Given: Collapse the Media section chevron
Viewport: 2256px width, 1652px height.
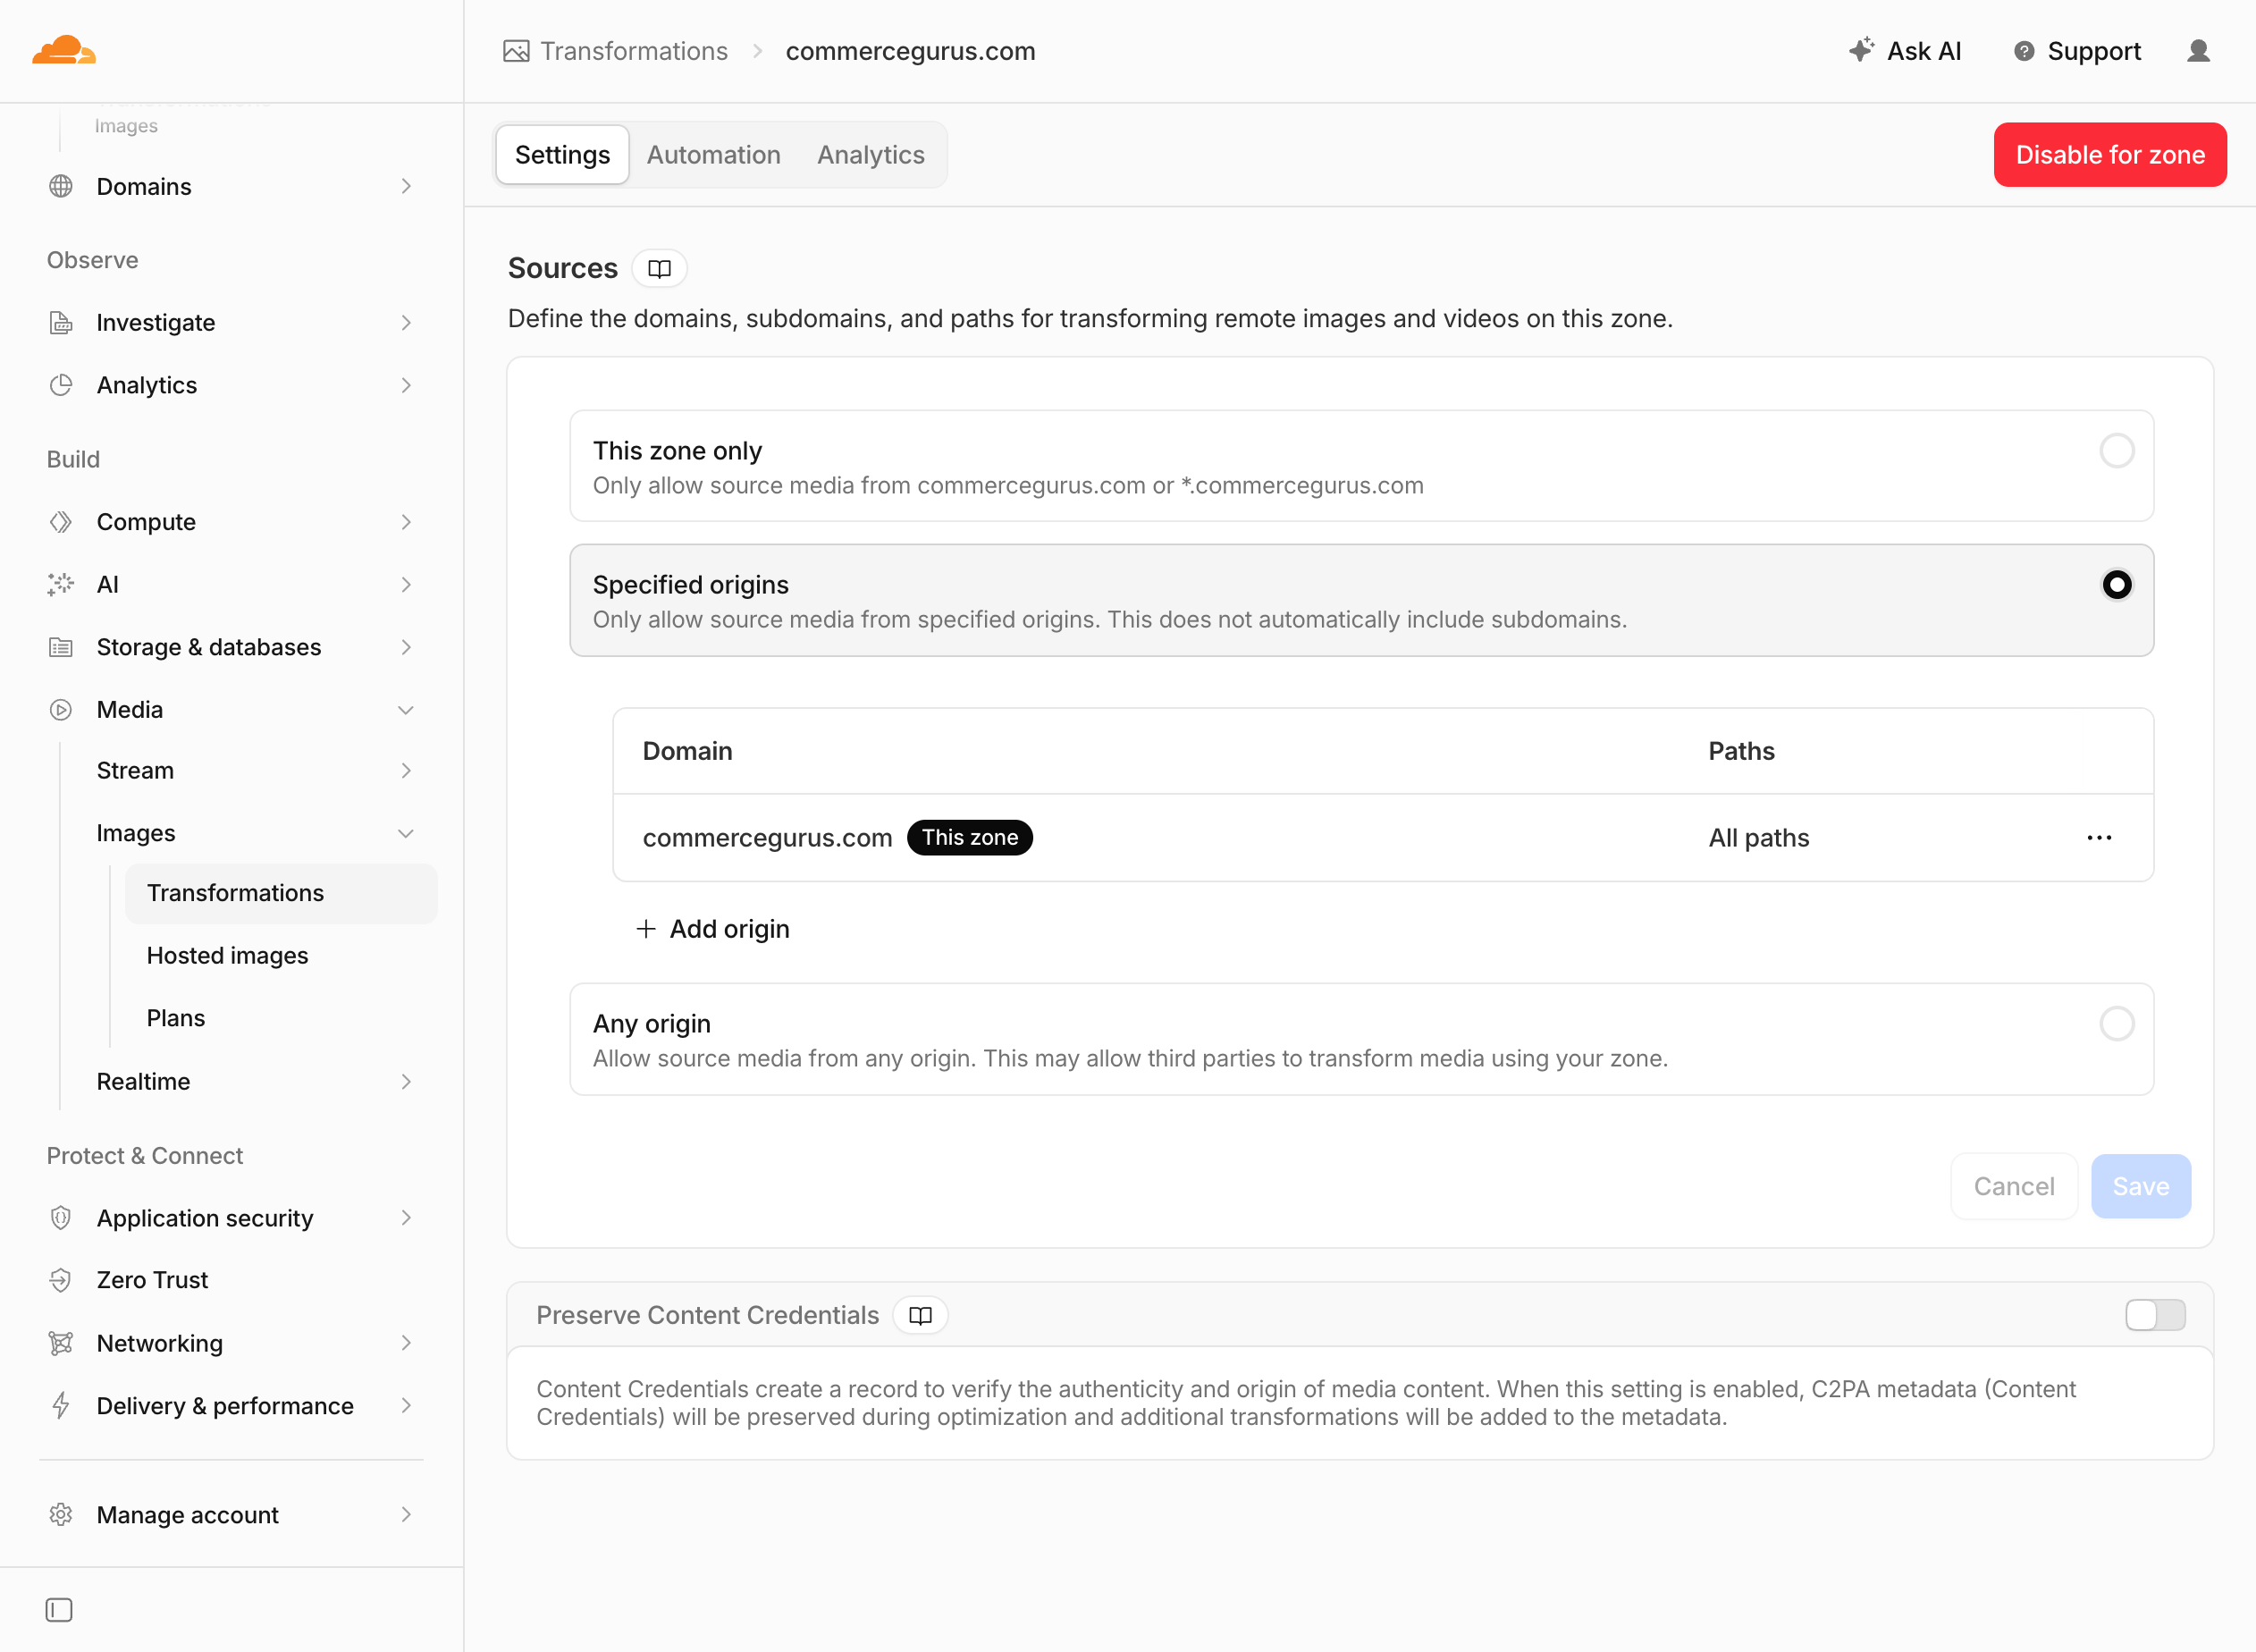Looking at the screenshot, I should pos(406,710).
